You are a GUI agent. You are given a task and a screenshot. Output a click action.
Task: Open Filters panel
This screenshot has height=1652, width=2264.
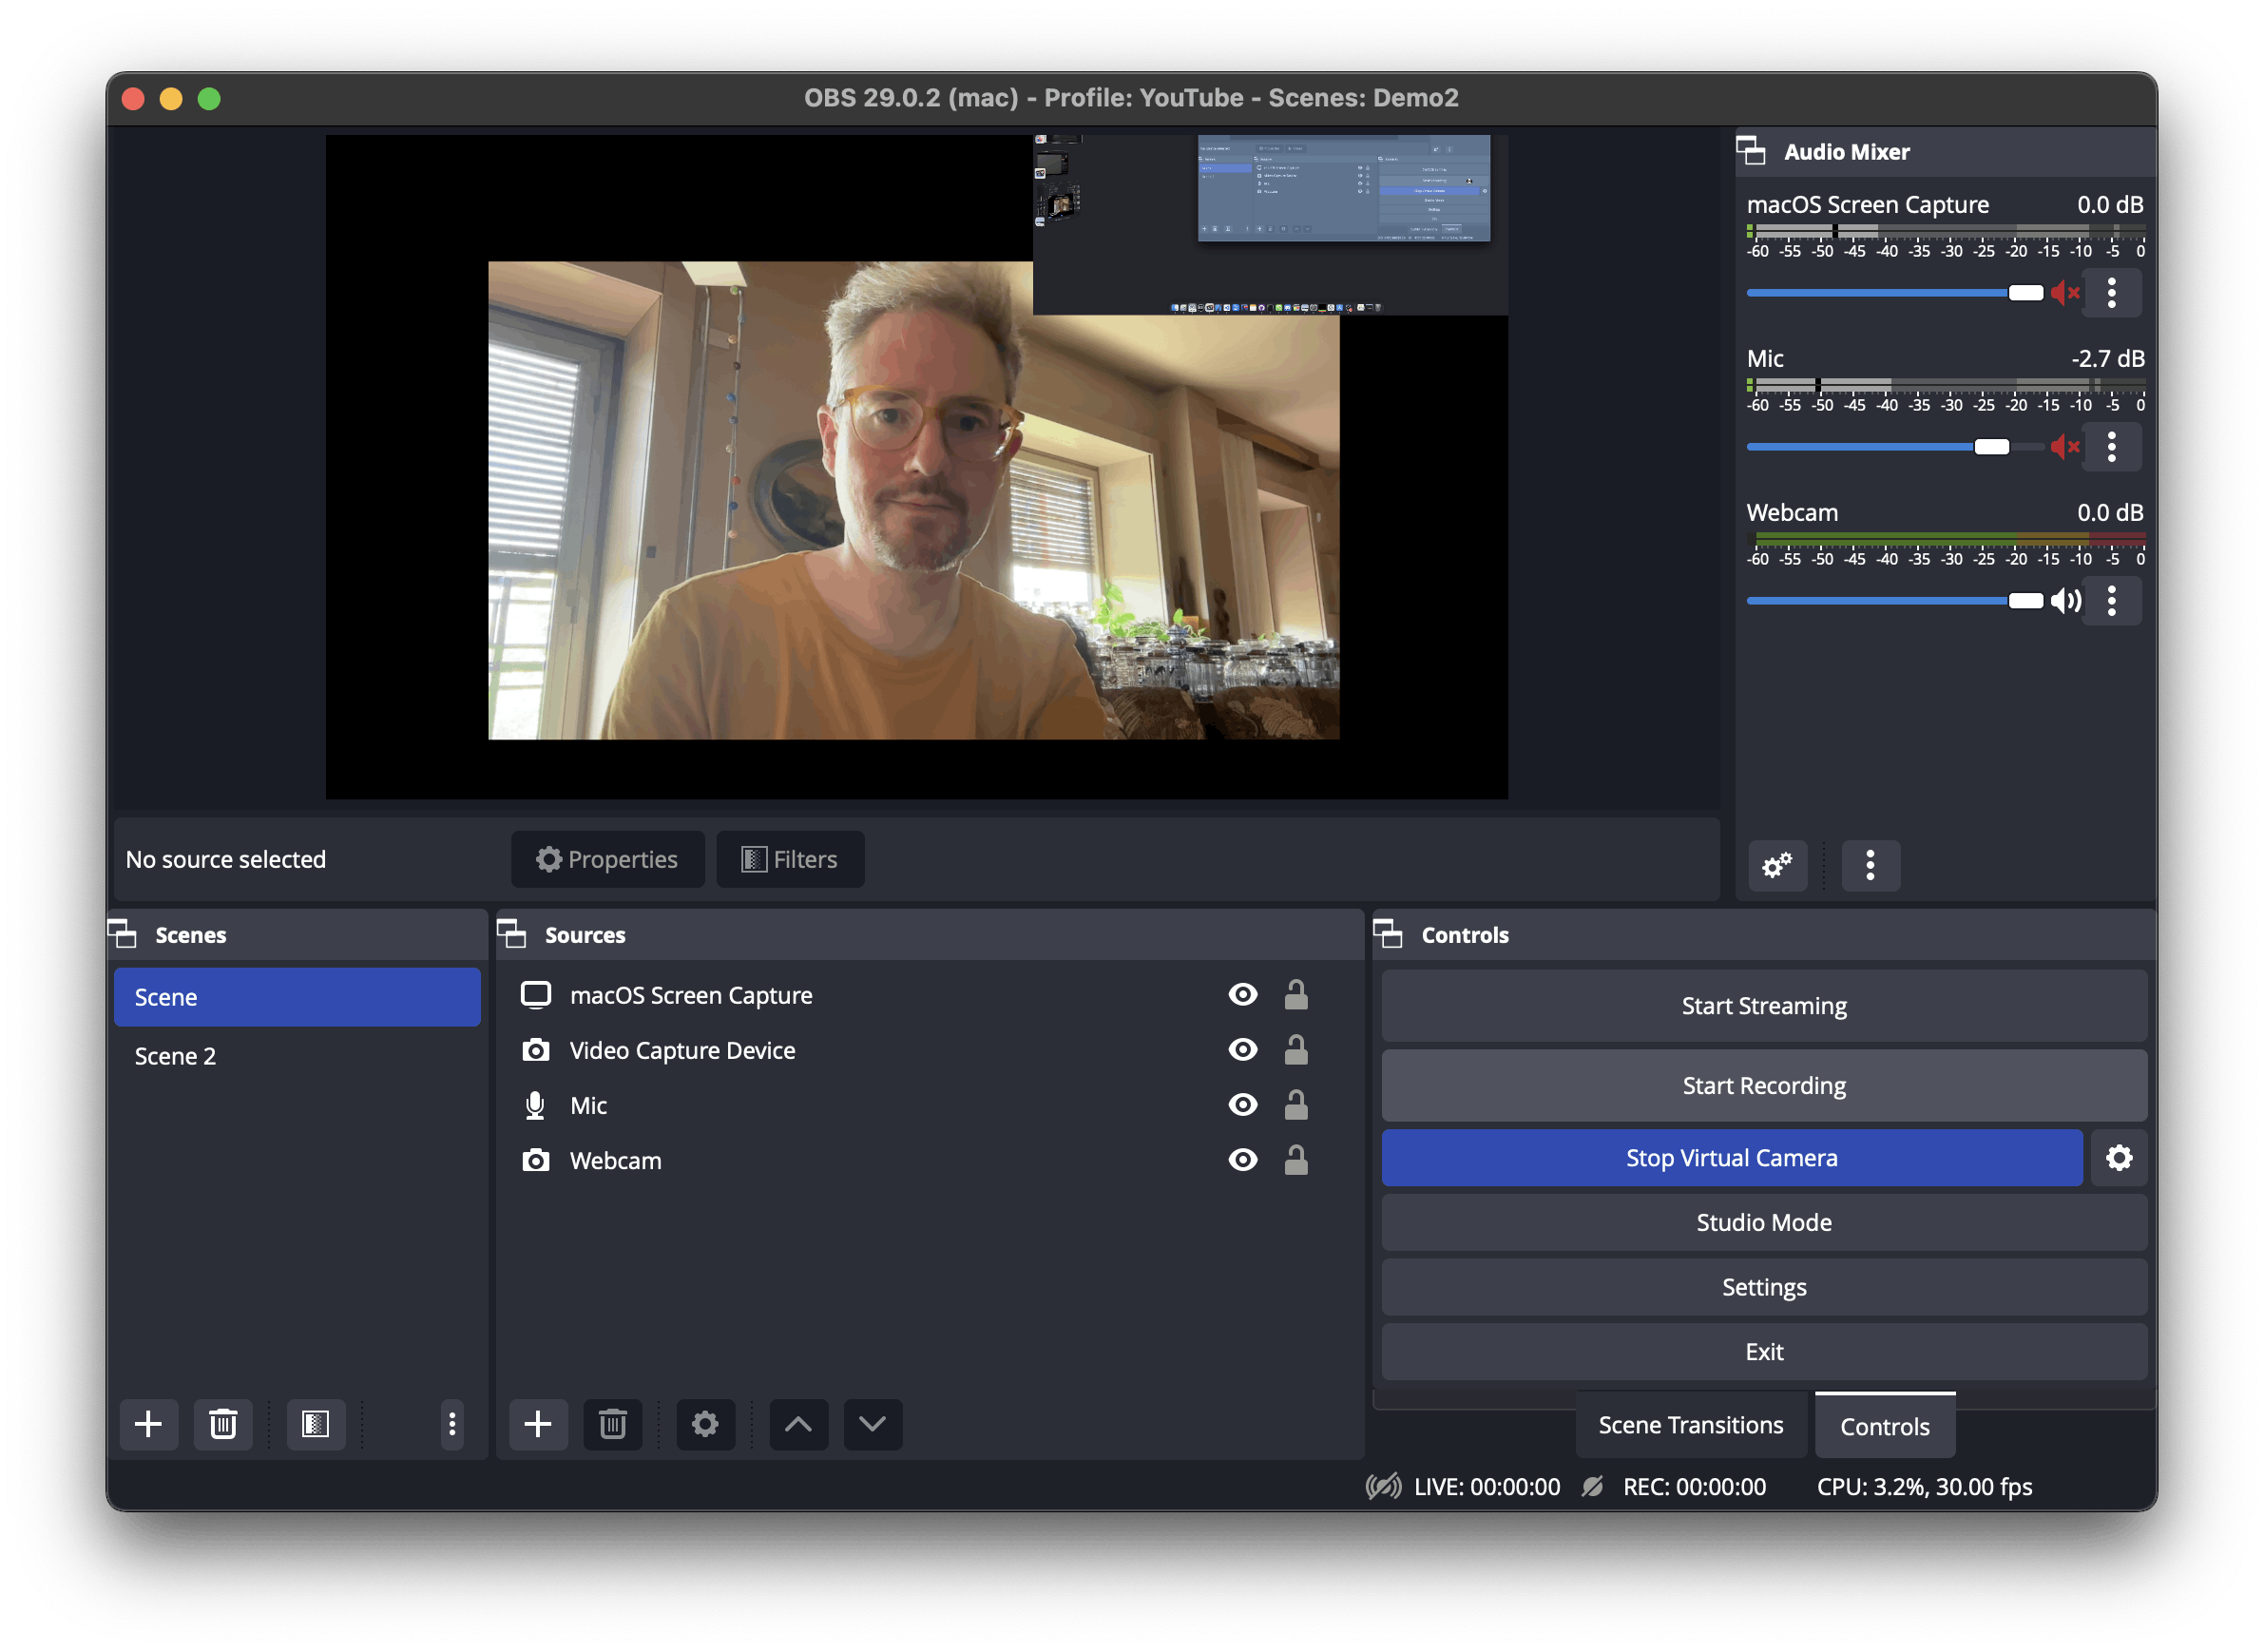[786, 857]
